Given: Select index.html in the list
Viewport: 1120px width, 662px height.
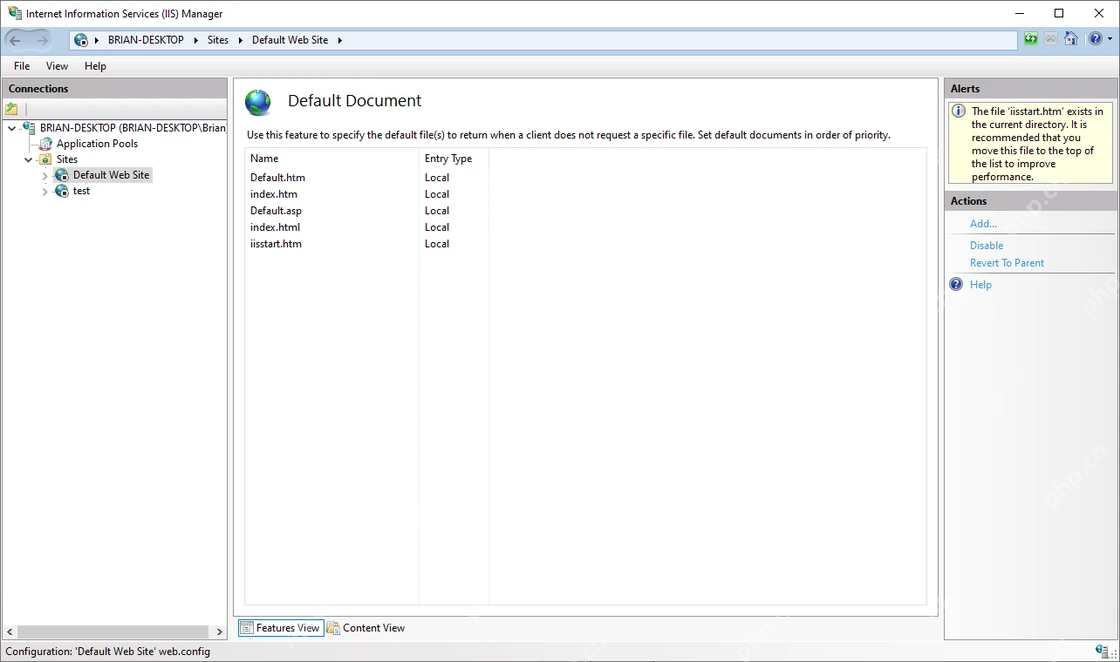Looking at the screenshot, I should click(275, 226).
